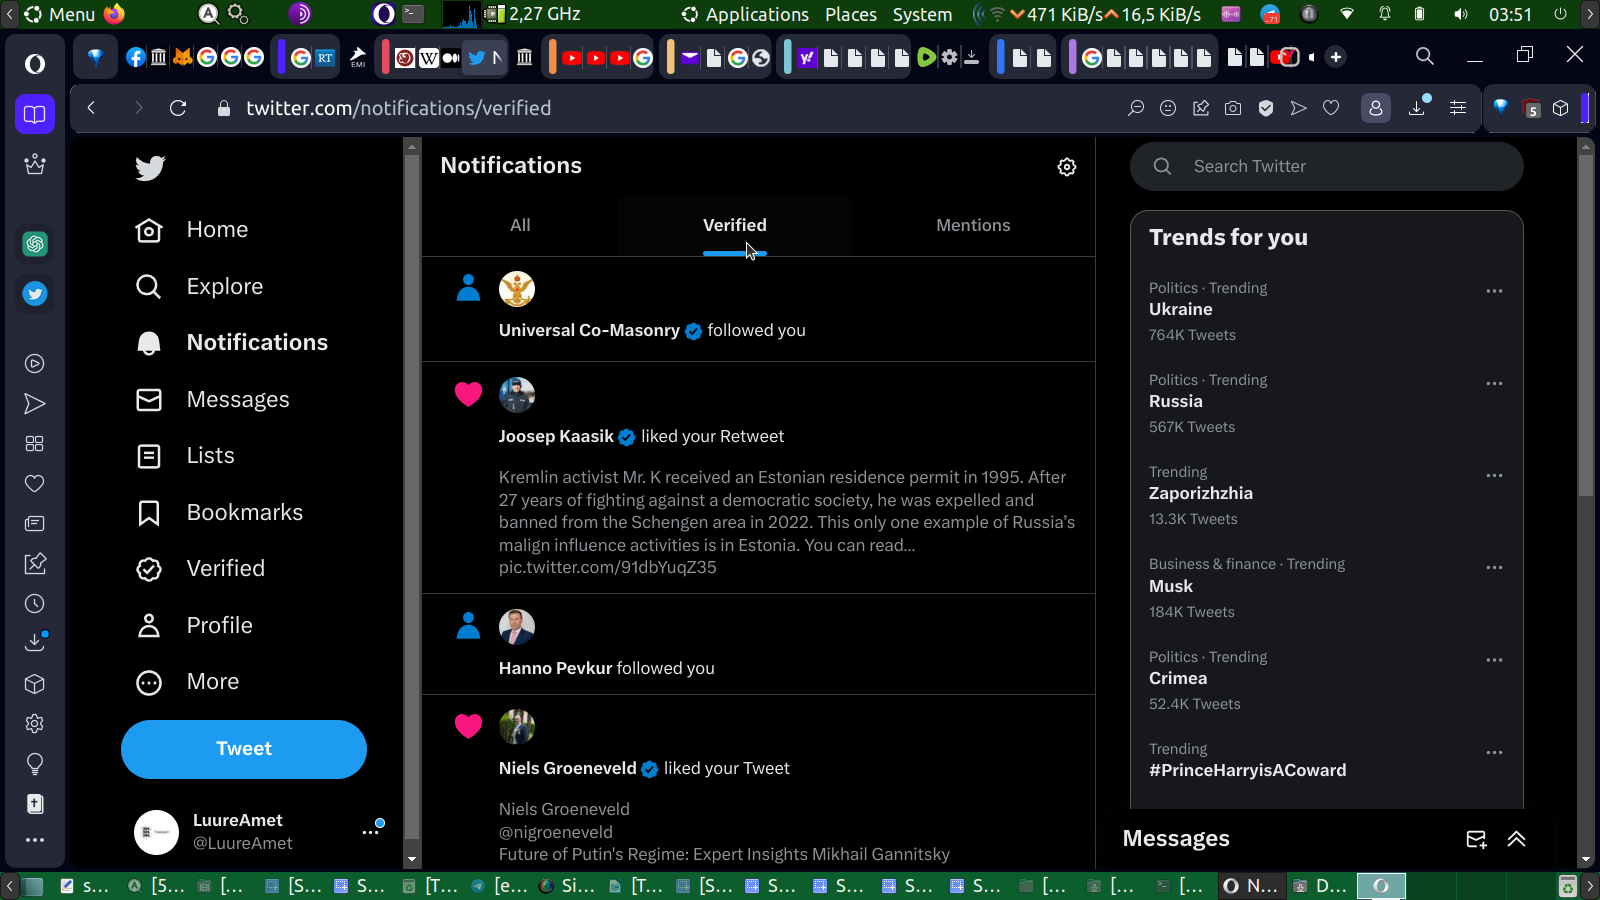Open more options for #PrinceHarryisACoward trend

pos(1494,752)
